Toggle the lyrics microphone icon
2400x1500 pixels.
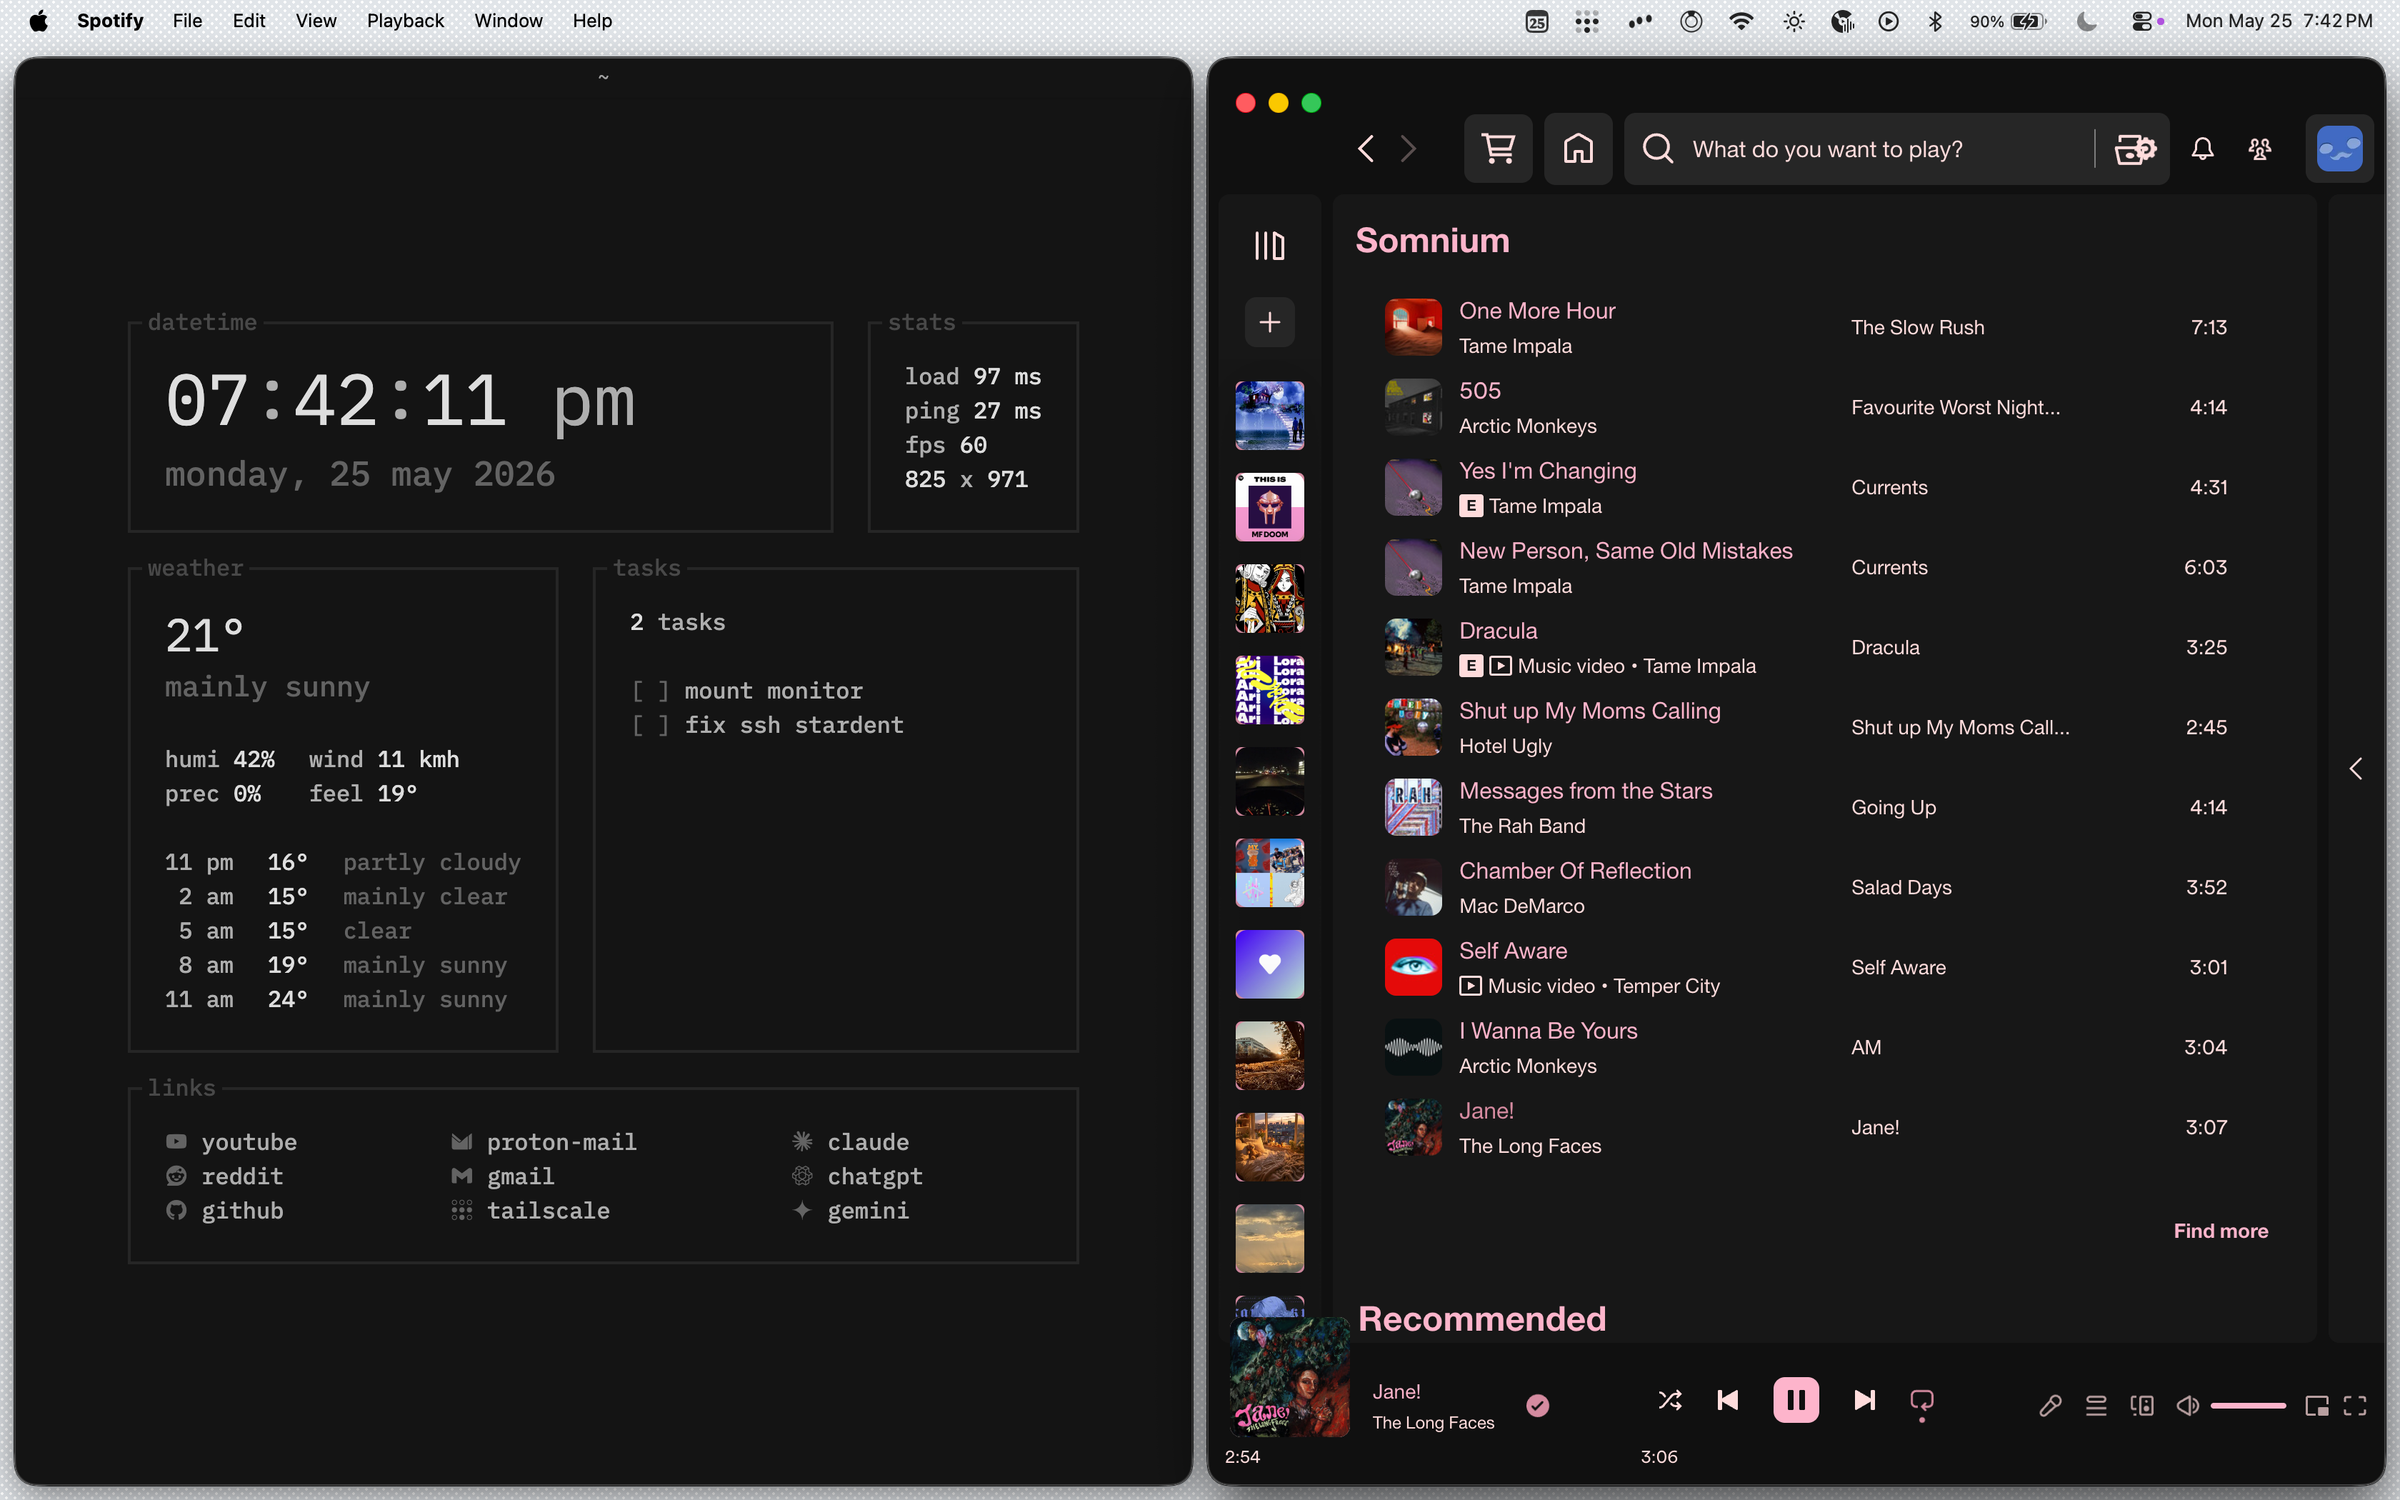tap(2050, 1406)
